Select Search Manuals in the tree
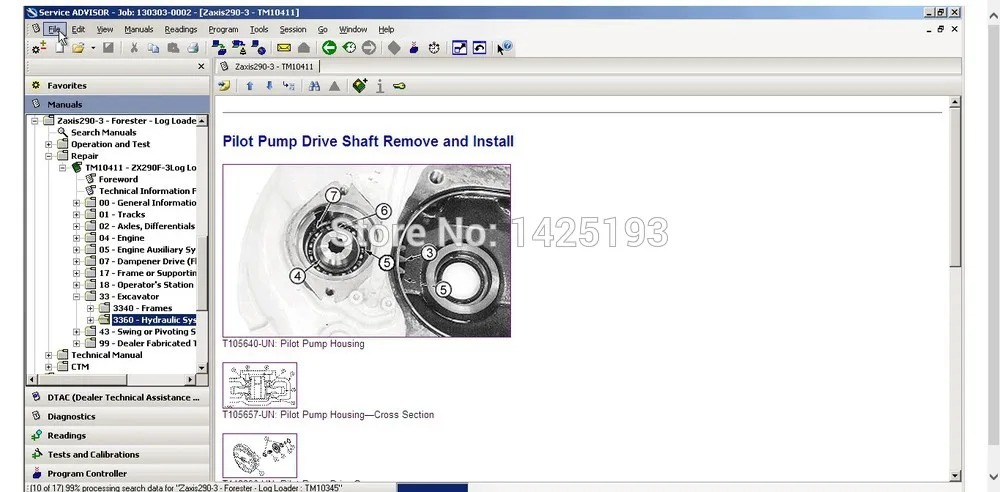 pos(103,133)
